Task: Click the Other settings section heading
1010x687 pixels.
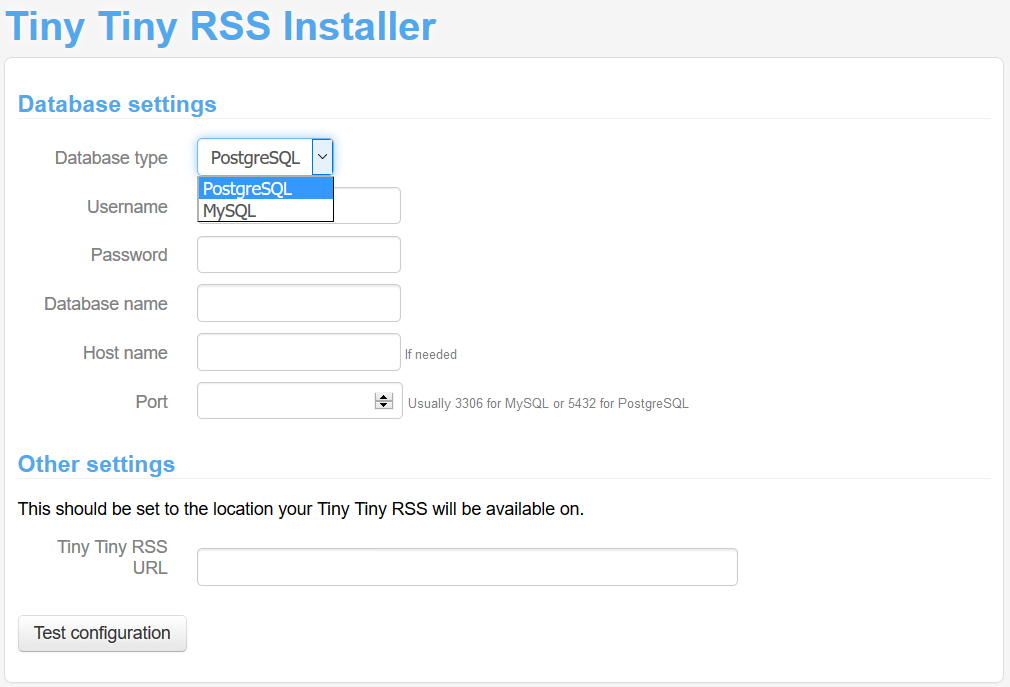Action: (x=96, y=464)
